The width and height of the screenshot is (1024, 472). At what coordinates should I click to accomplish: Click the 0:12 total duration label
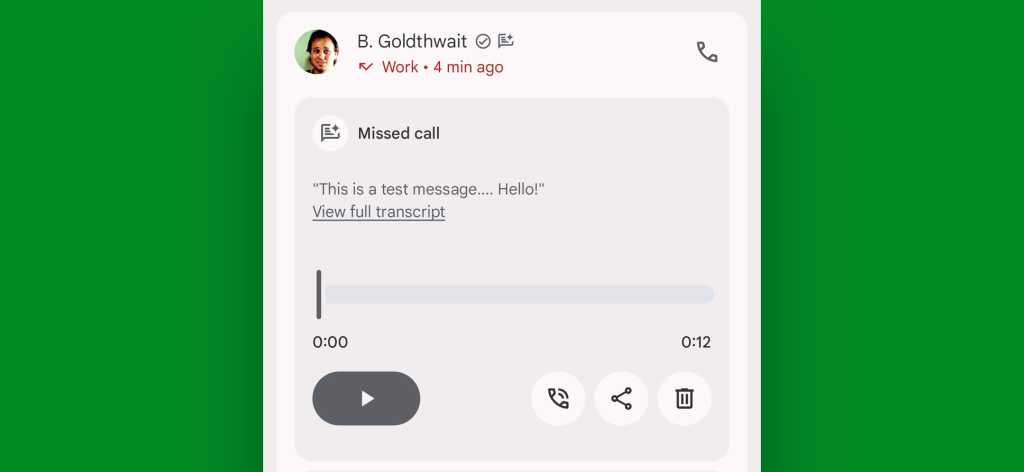pos(696,343)
